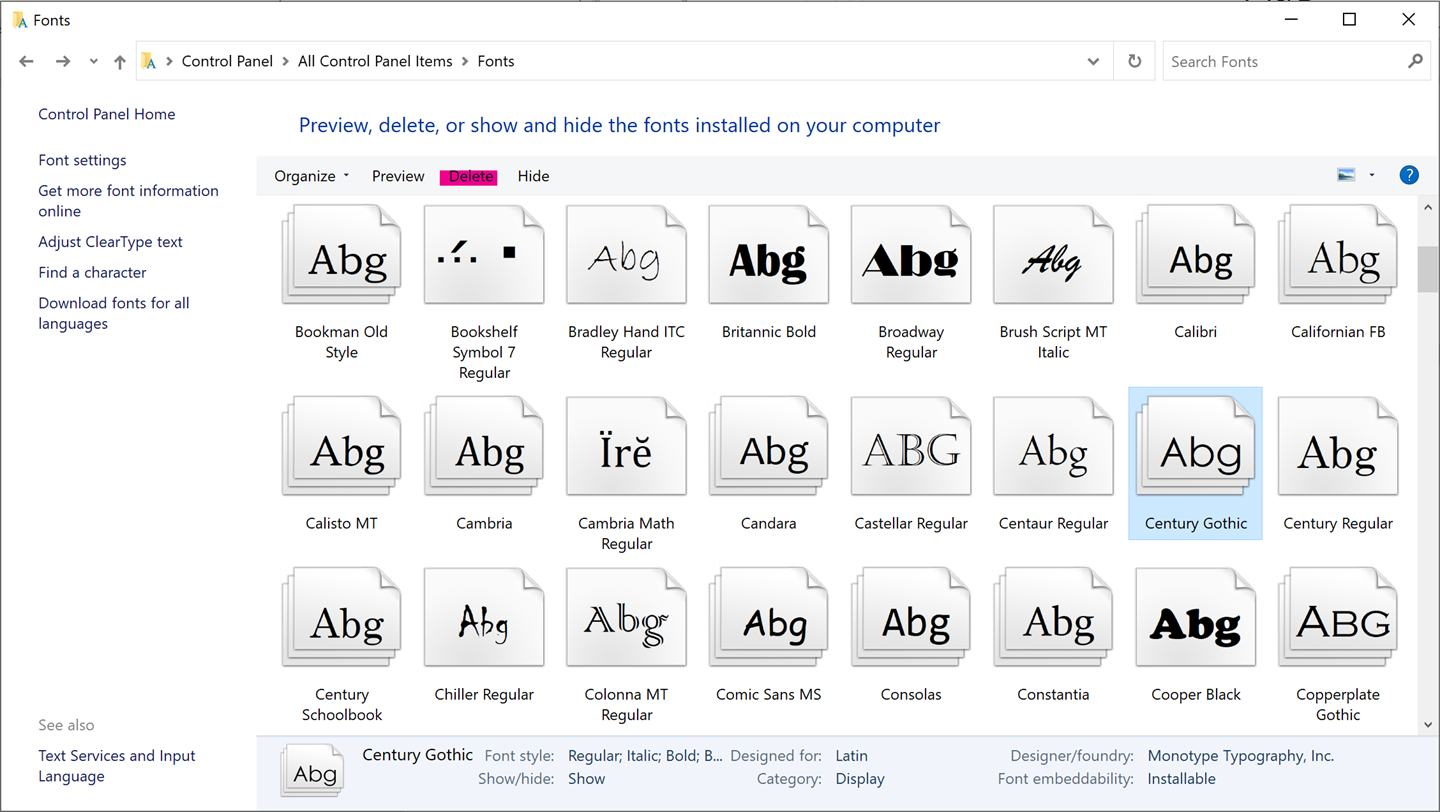Go back to the previous folder
The image size is (1440, 812).
tap(26, 61)
